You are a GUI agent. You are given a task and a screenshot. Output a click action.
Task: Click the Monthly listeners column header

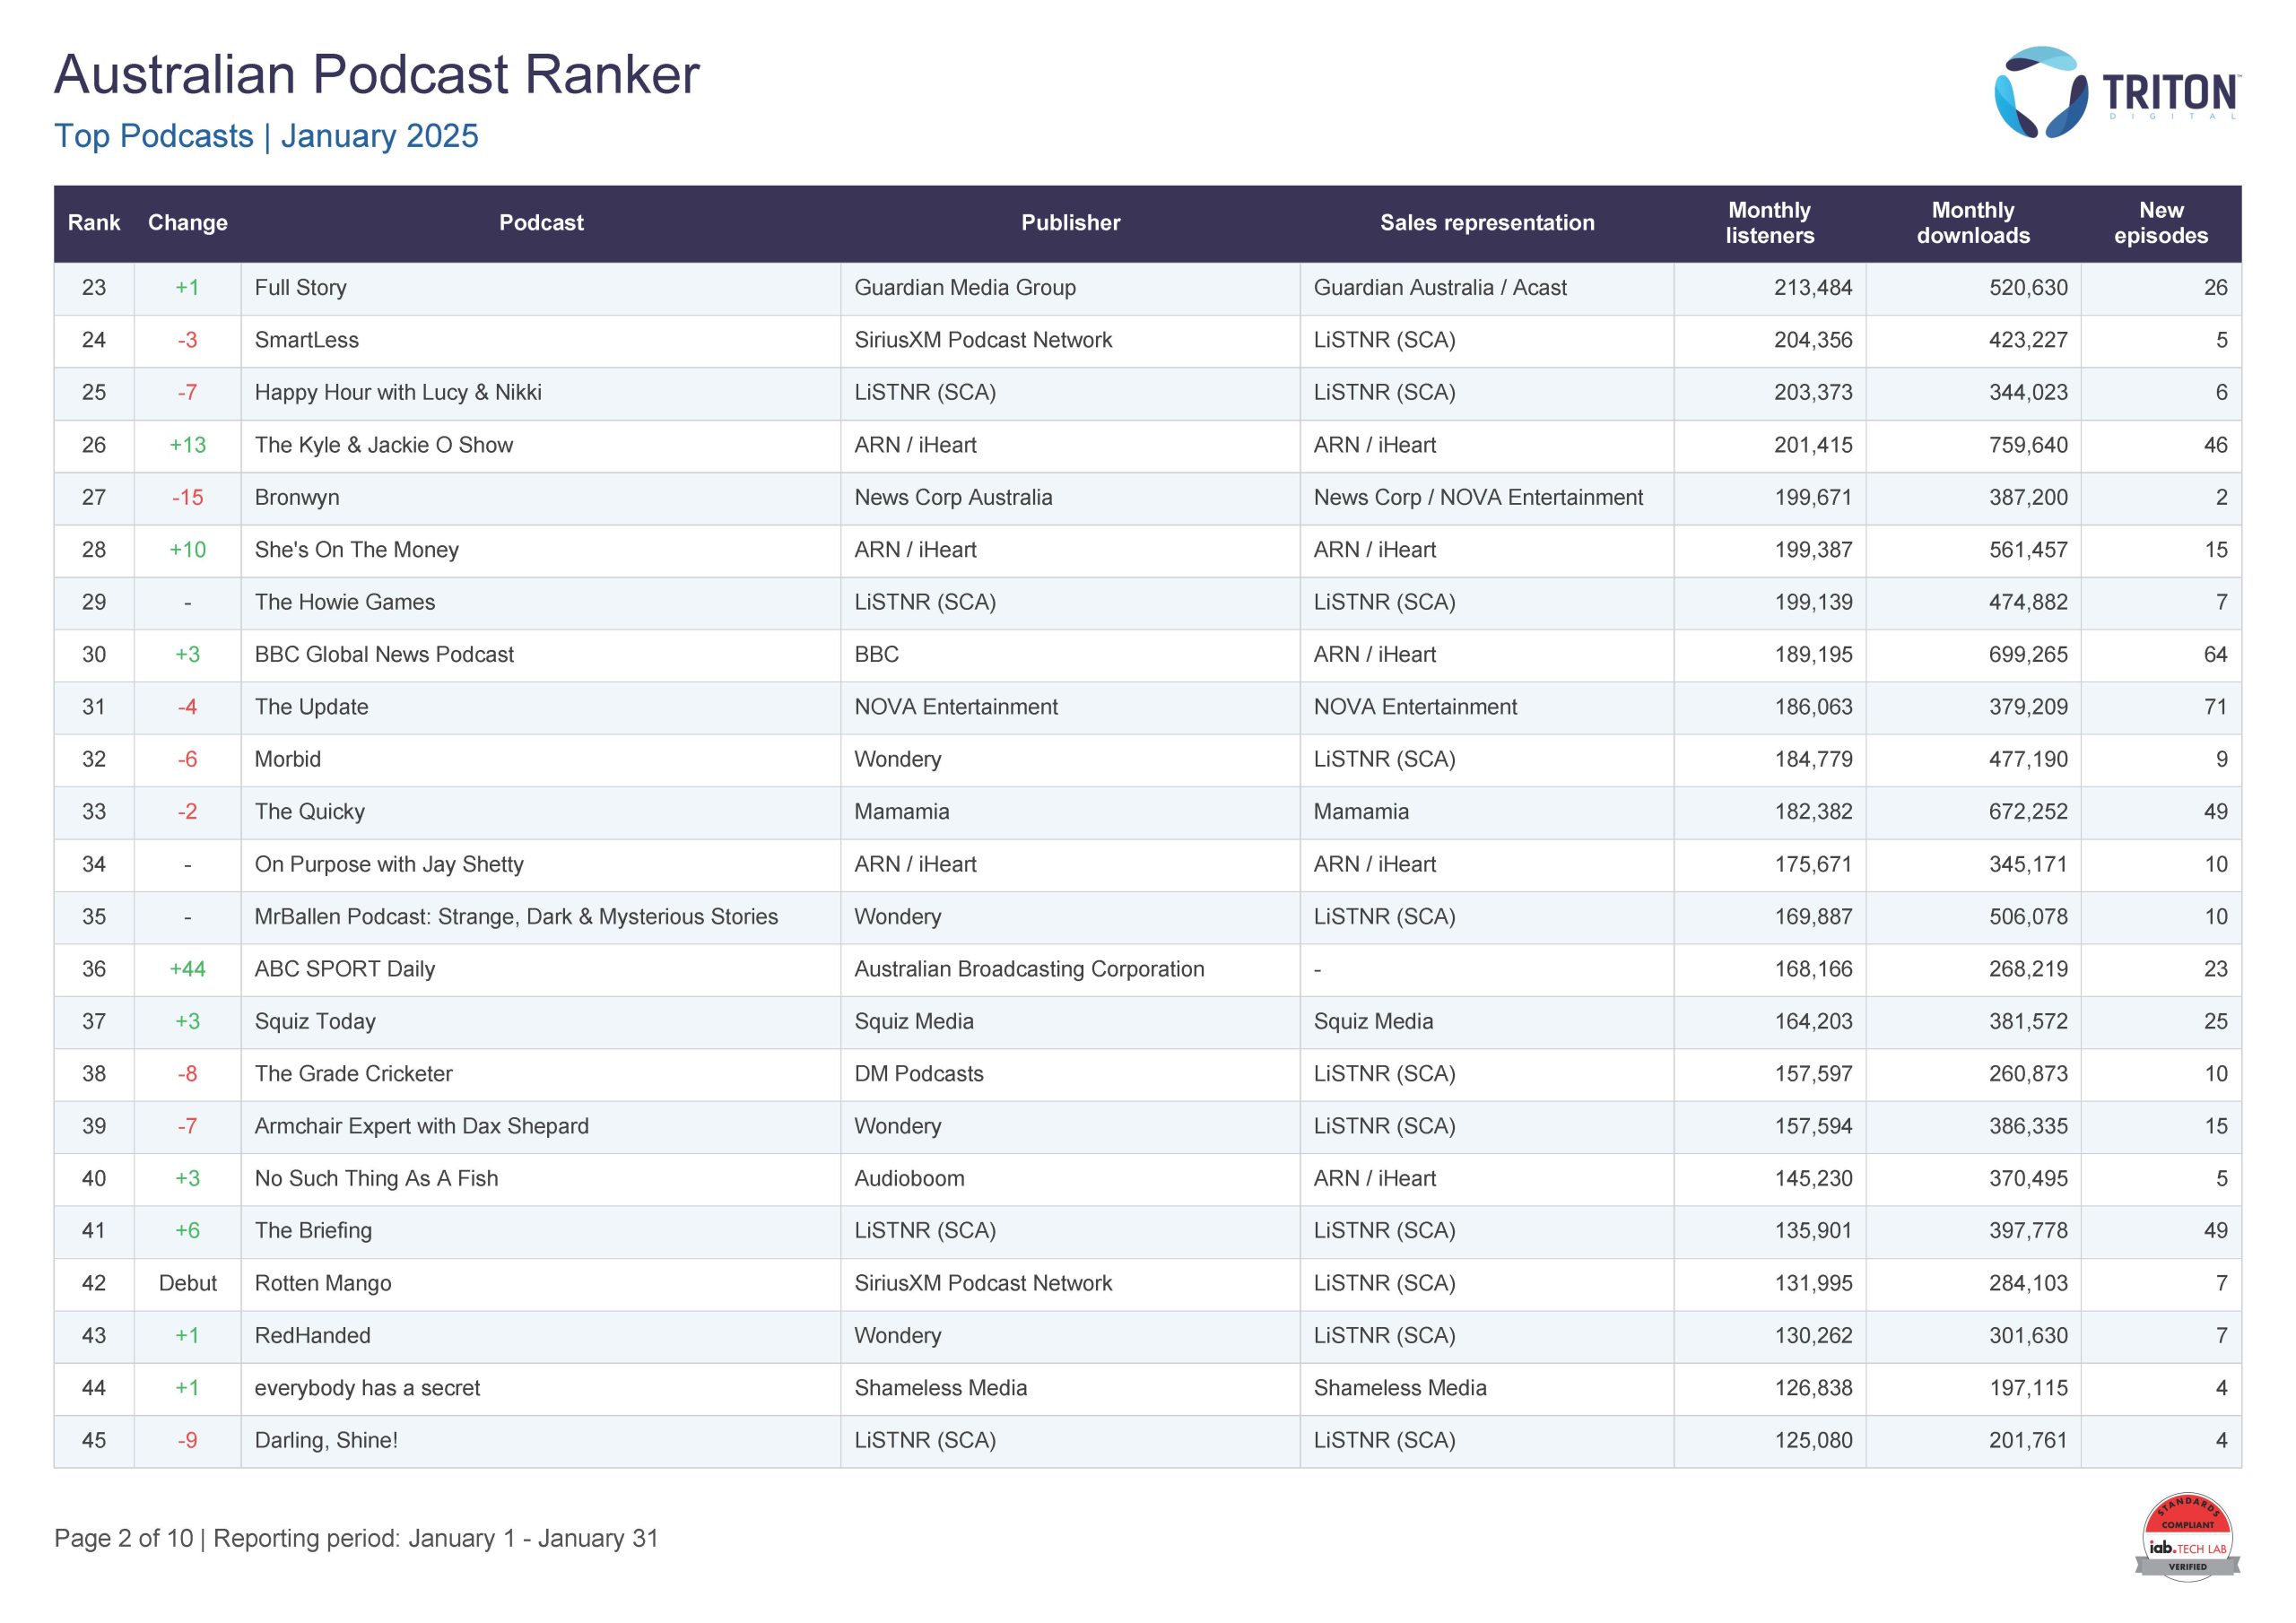(1769, 223)
